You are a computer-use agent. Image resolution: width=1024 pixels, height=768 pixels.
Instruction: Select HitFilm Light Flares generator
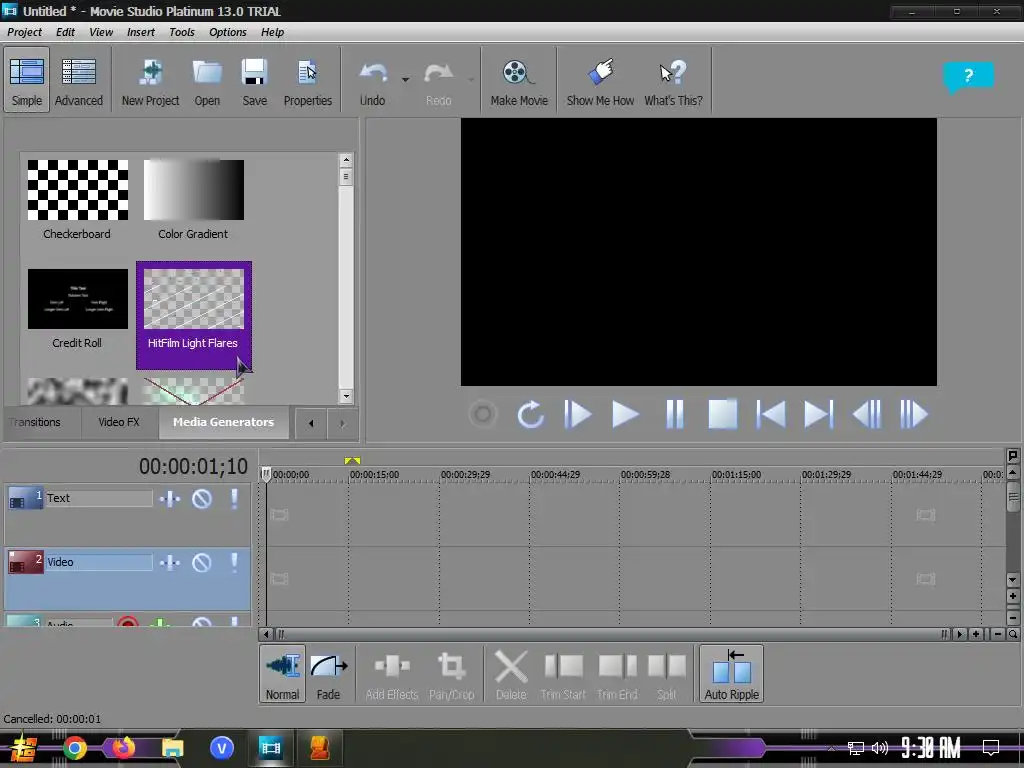193,315
